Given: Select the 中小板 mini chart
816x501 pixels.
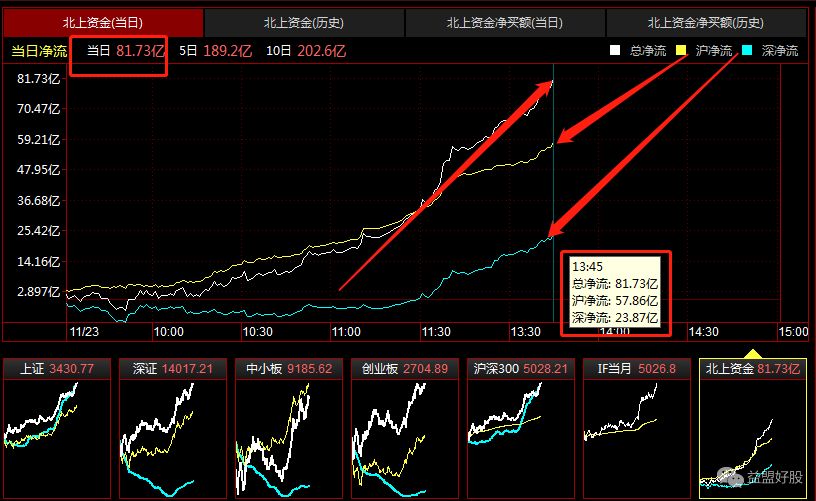Looking at the screenshot, I should coord(290,428).
